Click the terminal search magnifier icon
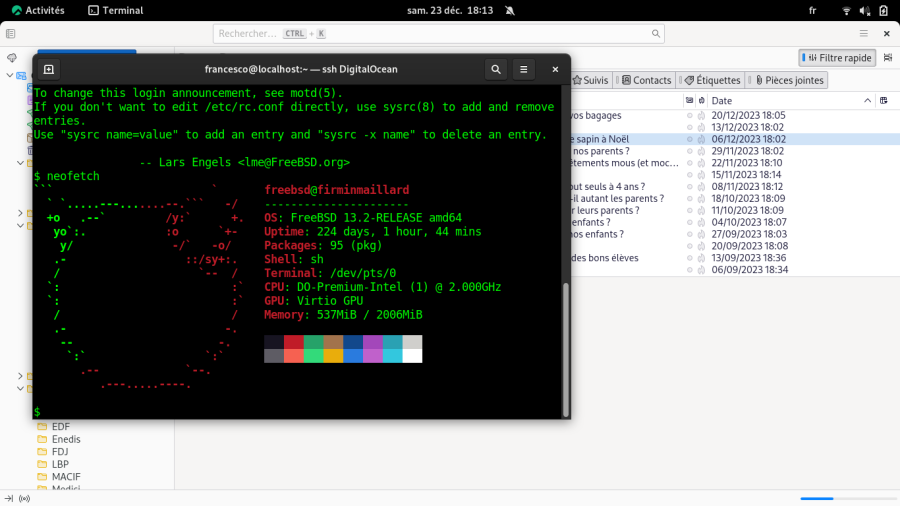Image resolution: width=900 pixels, height=506 pixels. tap(495, 70)
